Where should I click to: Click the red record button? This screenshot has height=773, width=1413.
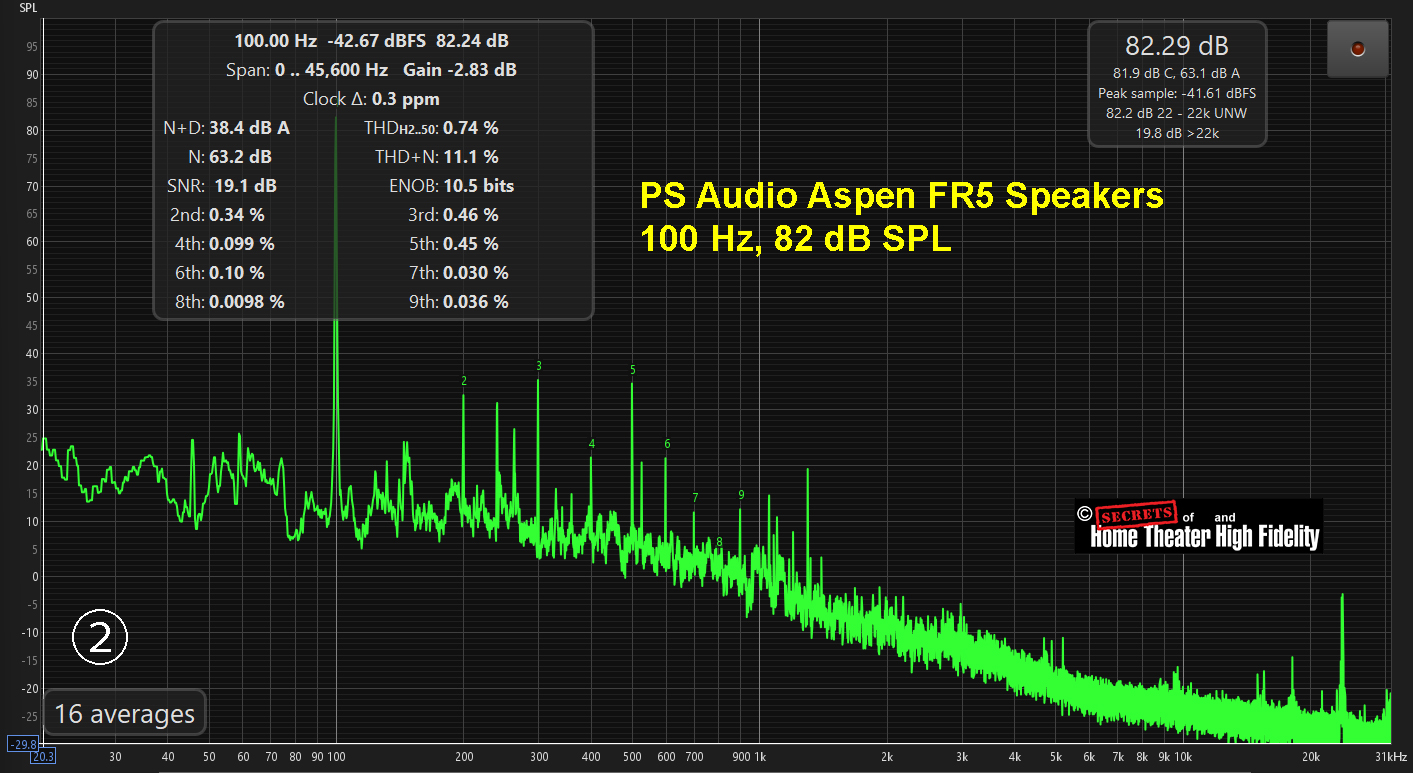point(1357,49)
